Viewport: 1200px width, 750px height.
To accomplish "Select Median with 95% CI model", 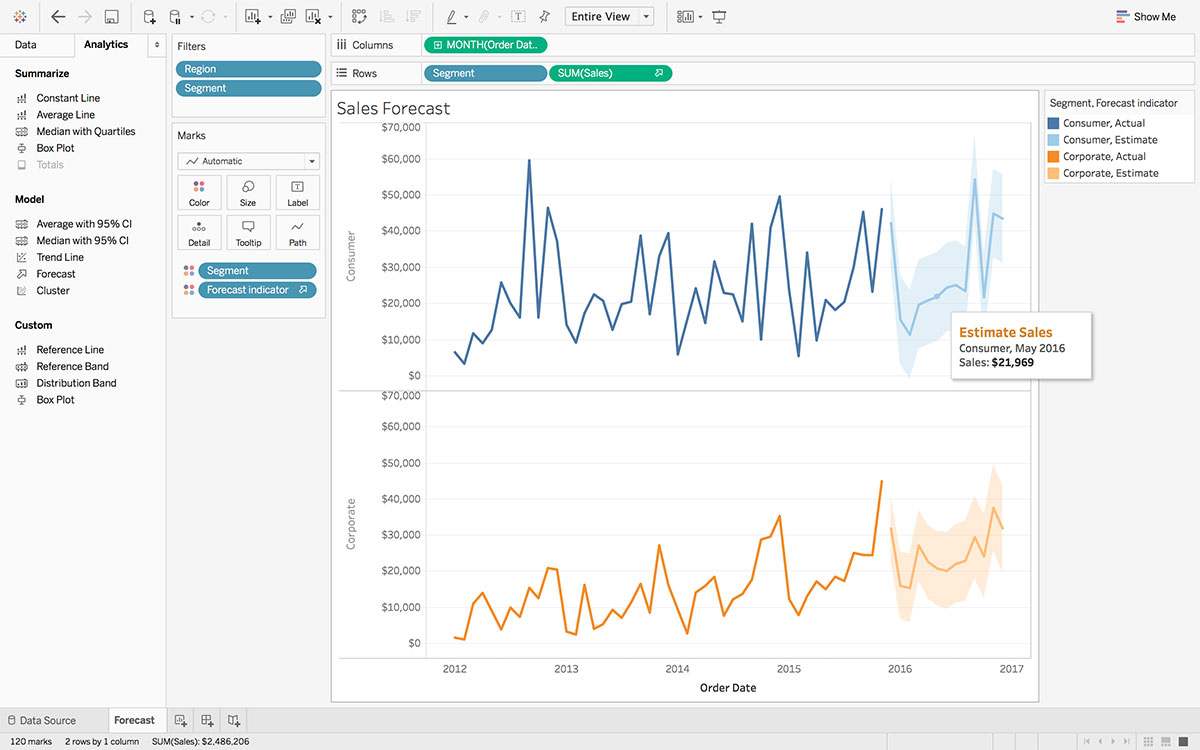I will pyautogui.click(x=82, y=240).
